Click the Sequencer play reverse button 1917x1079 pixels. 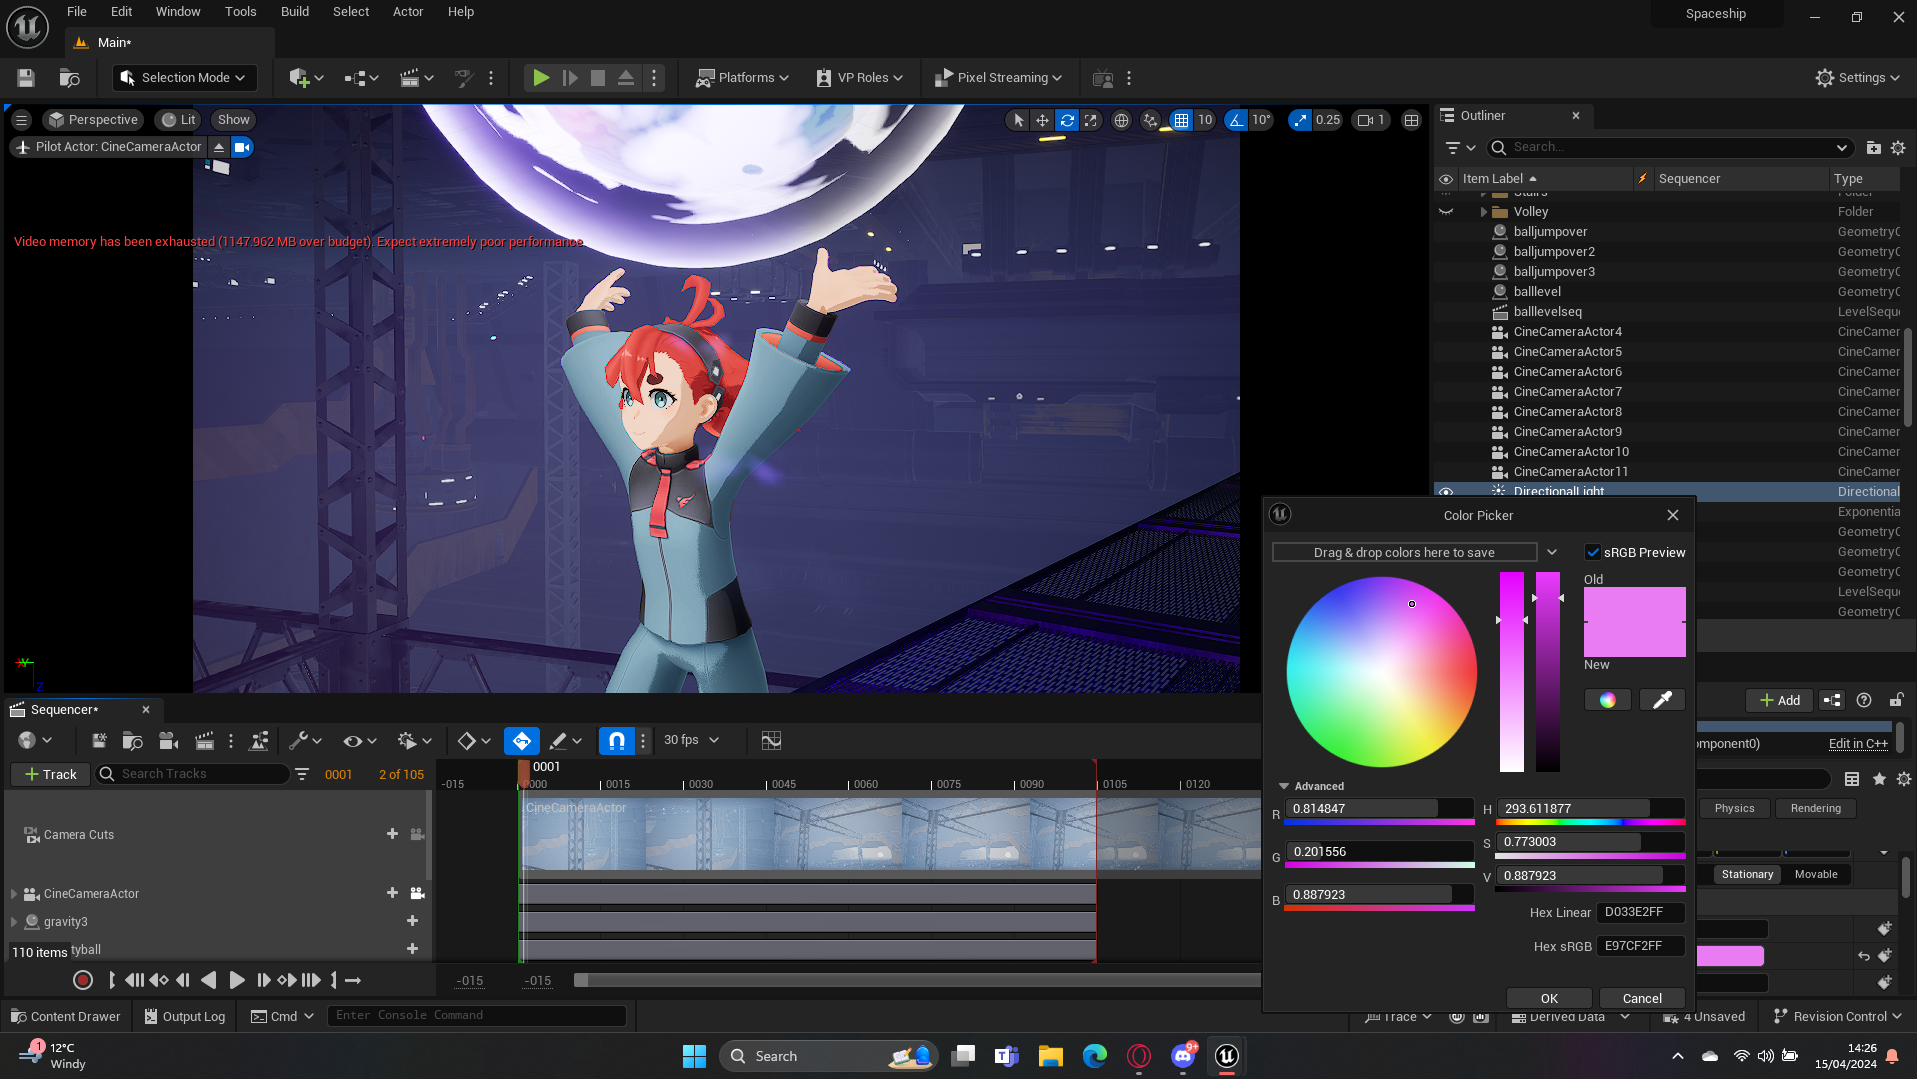[208, 981]
